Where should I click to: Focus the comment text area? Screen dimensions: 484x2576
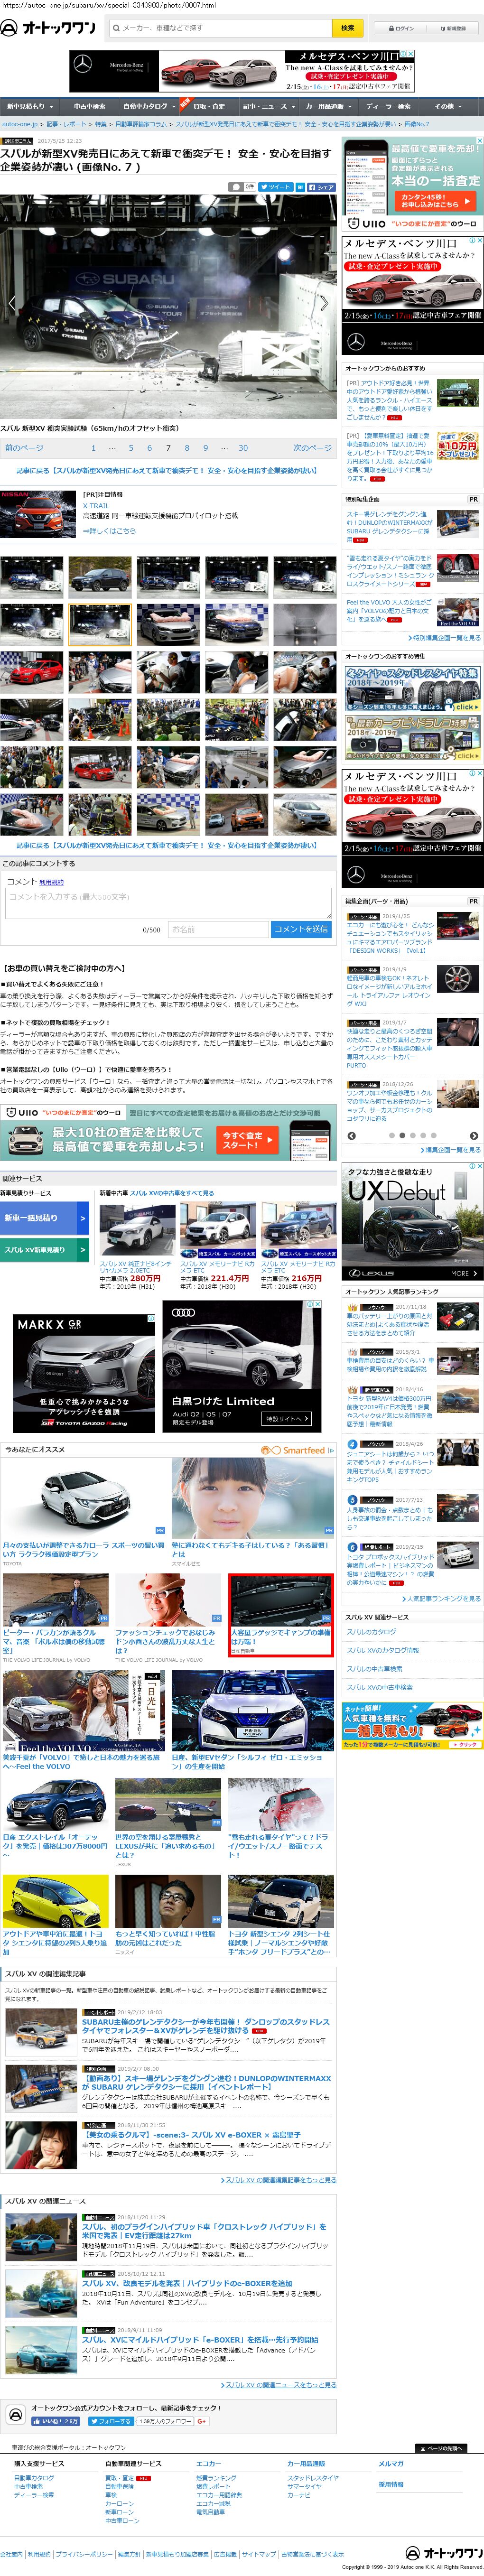168,903
